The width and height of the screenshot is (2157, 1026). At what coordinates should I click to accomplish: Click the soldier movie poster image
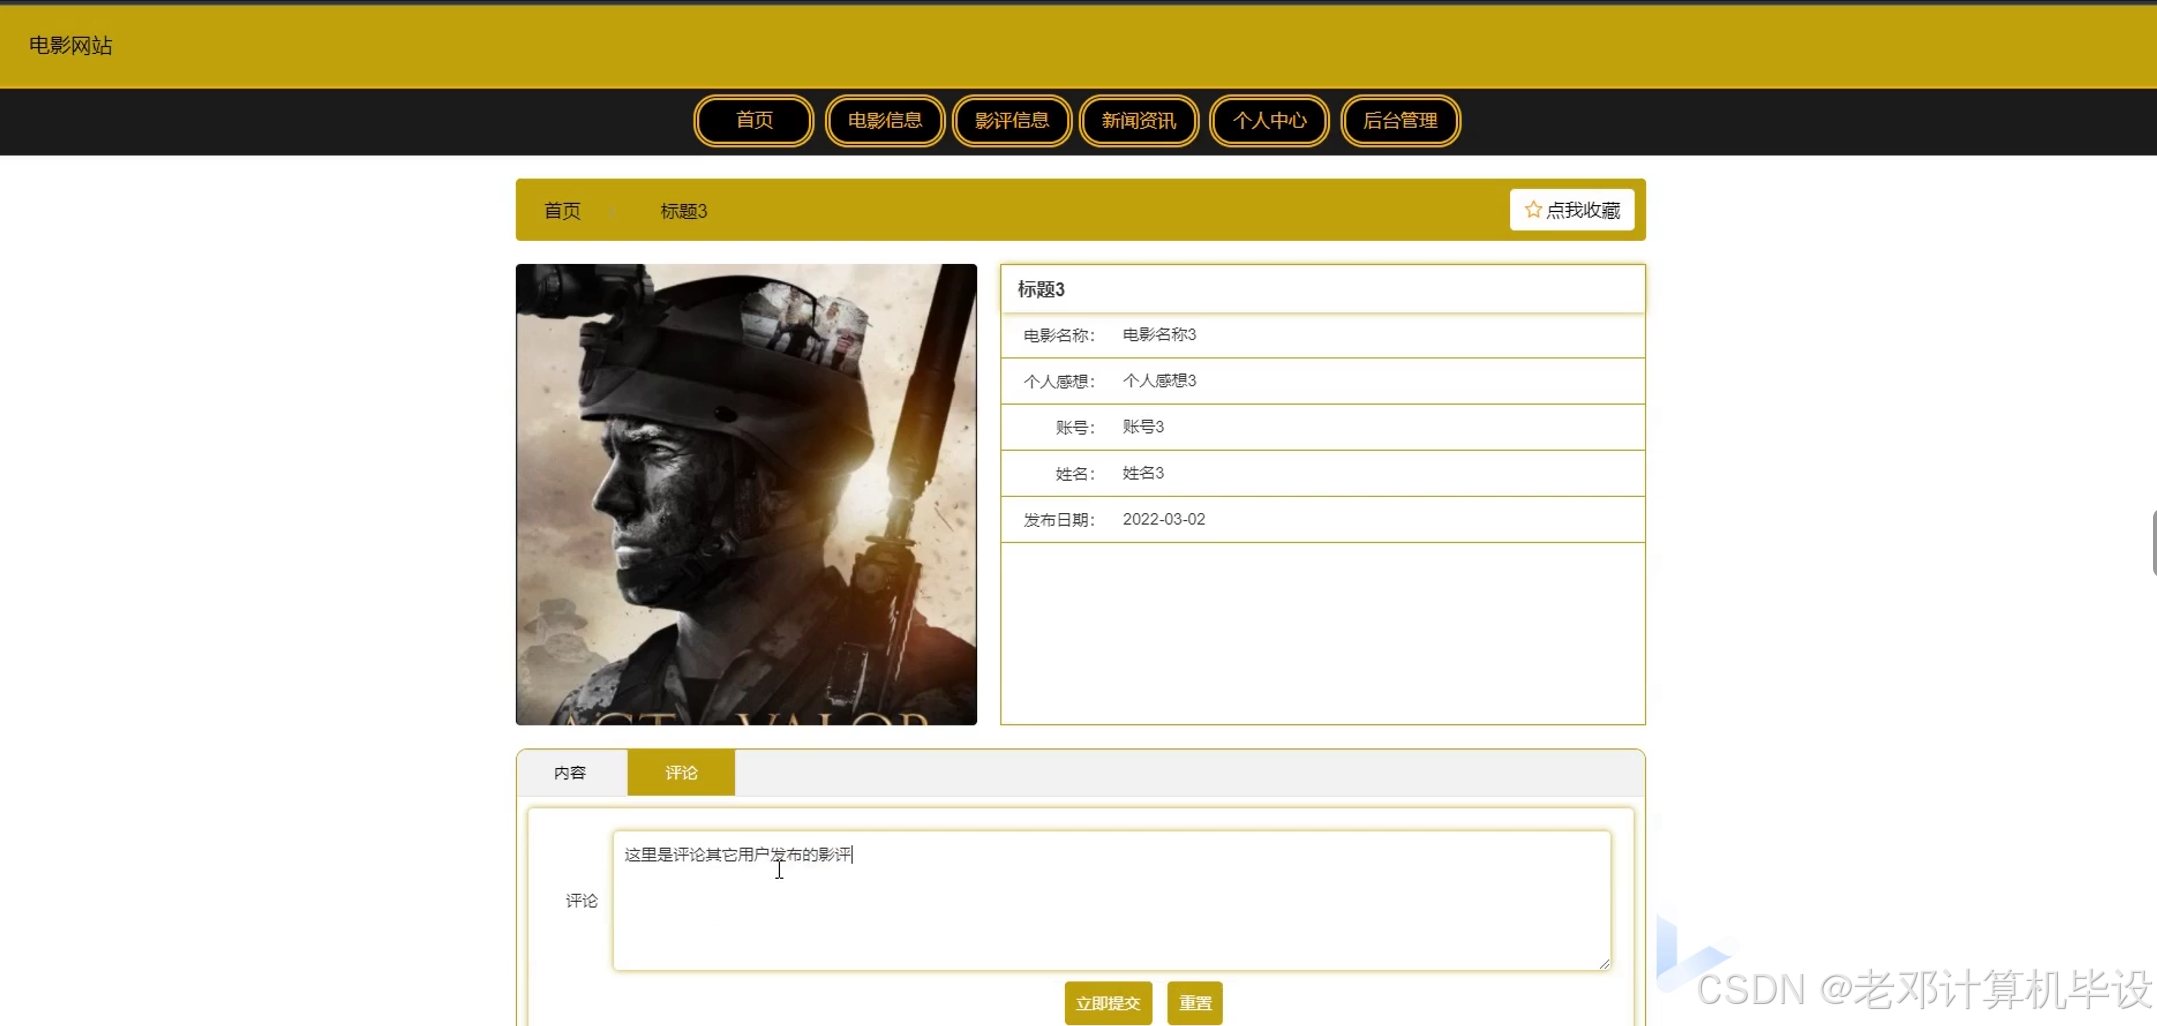746,494
